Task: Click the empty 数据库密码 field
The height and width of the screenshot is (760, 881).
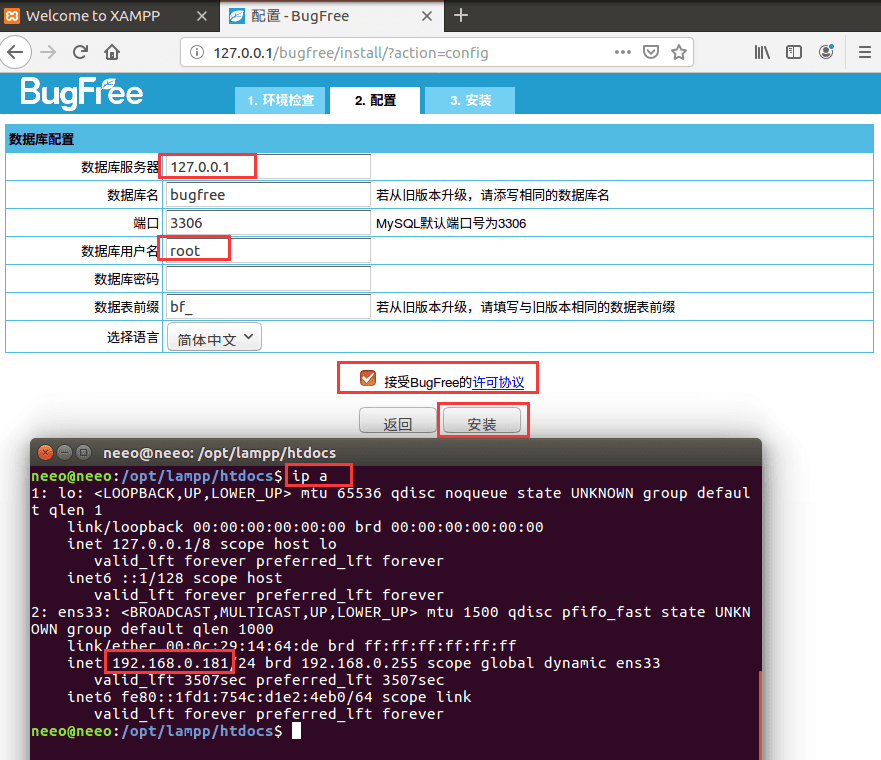Action: pyautogui.click(x=268, y=279)
